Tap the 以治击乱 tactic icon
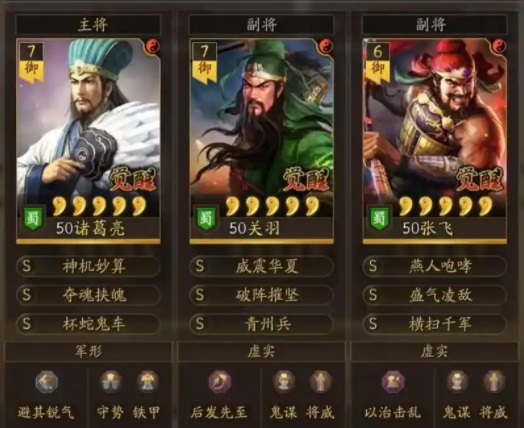The height and width of the screenshot is (428, 524). [x=393, y=382]
